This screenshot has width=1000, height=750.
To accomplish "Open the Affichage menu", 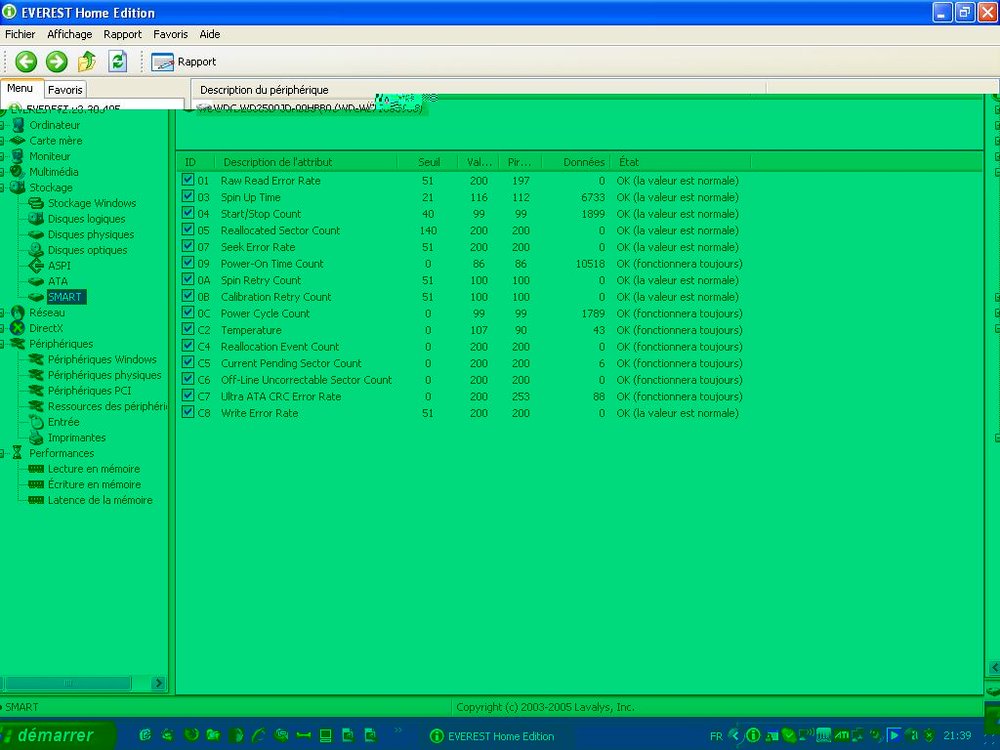I will pyautogui.click(x=70, y=34).
